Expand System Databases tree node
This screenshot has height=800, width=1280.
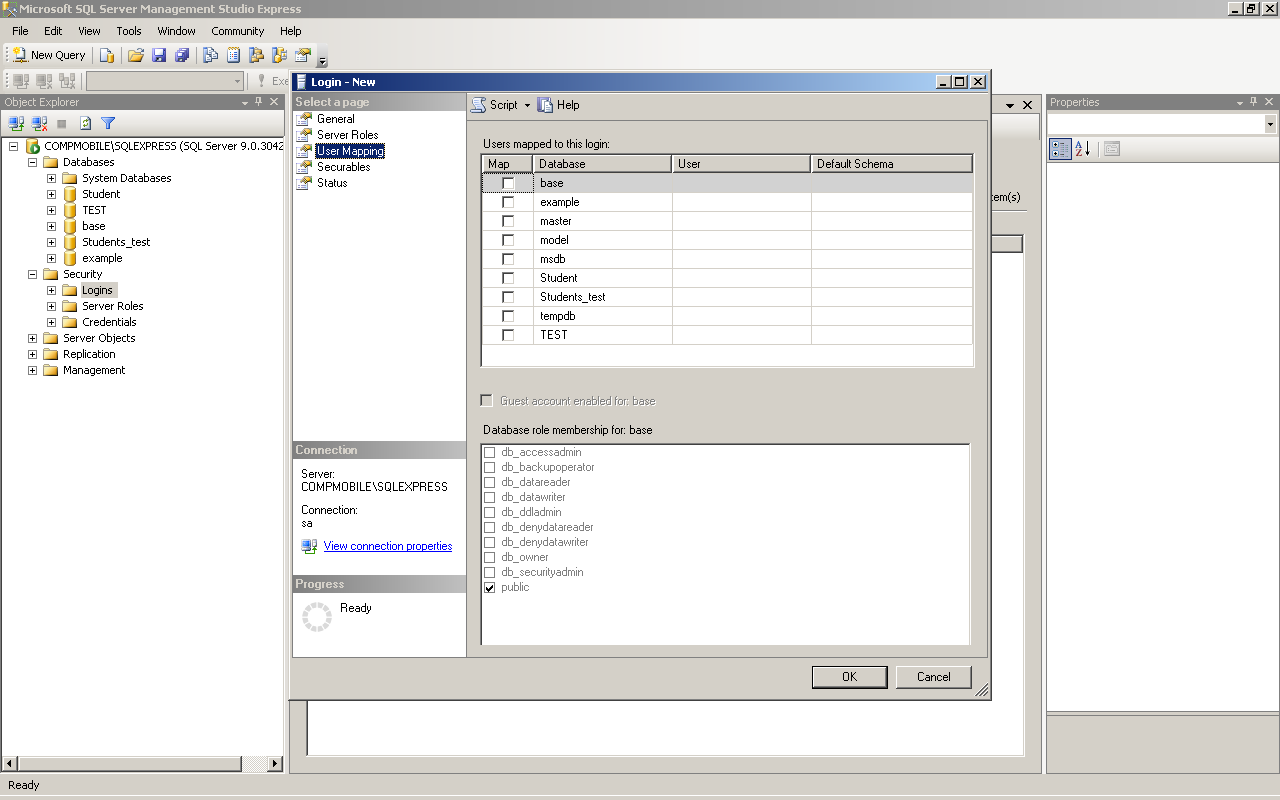pyautogui.click(x=51, y=178)
